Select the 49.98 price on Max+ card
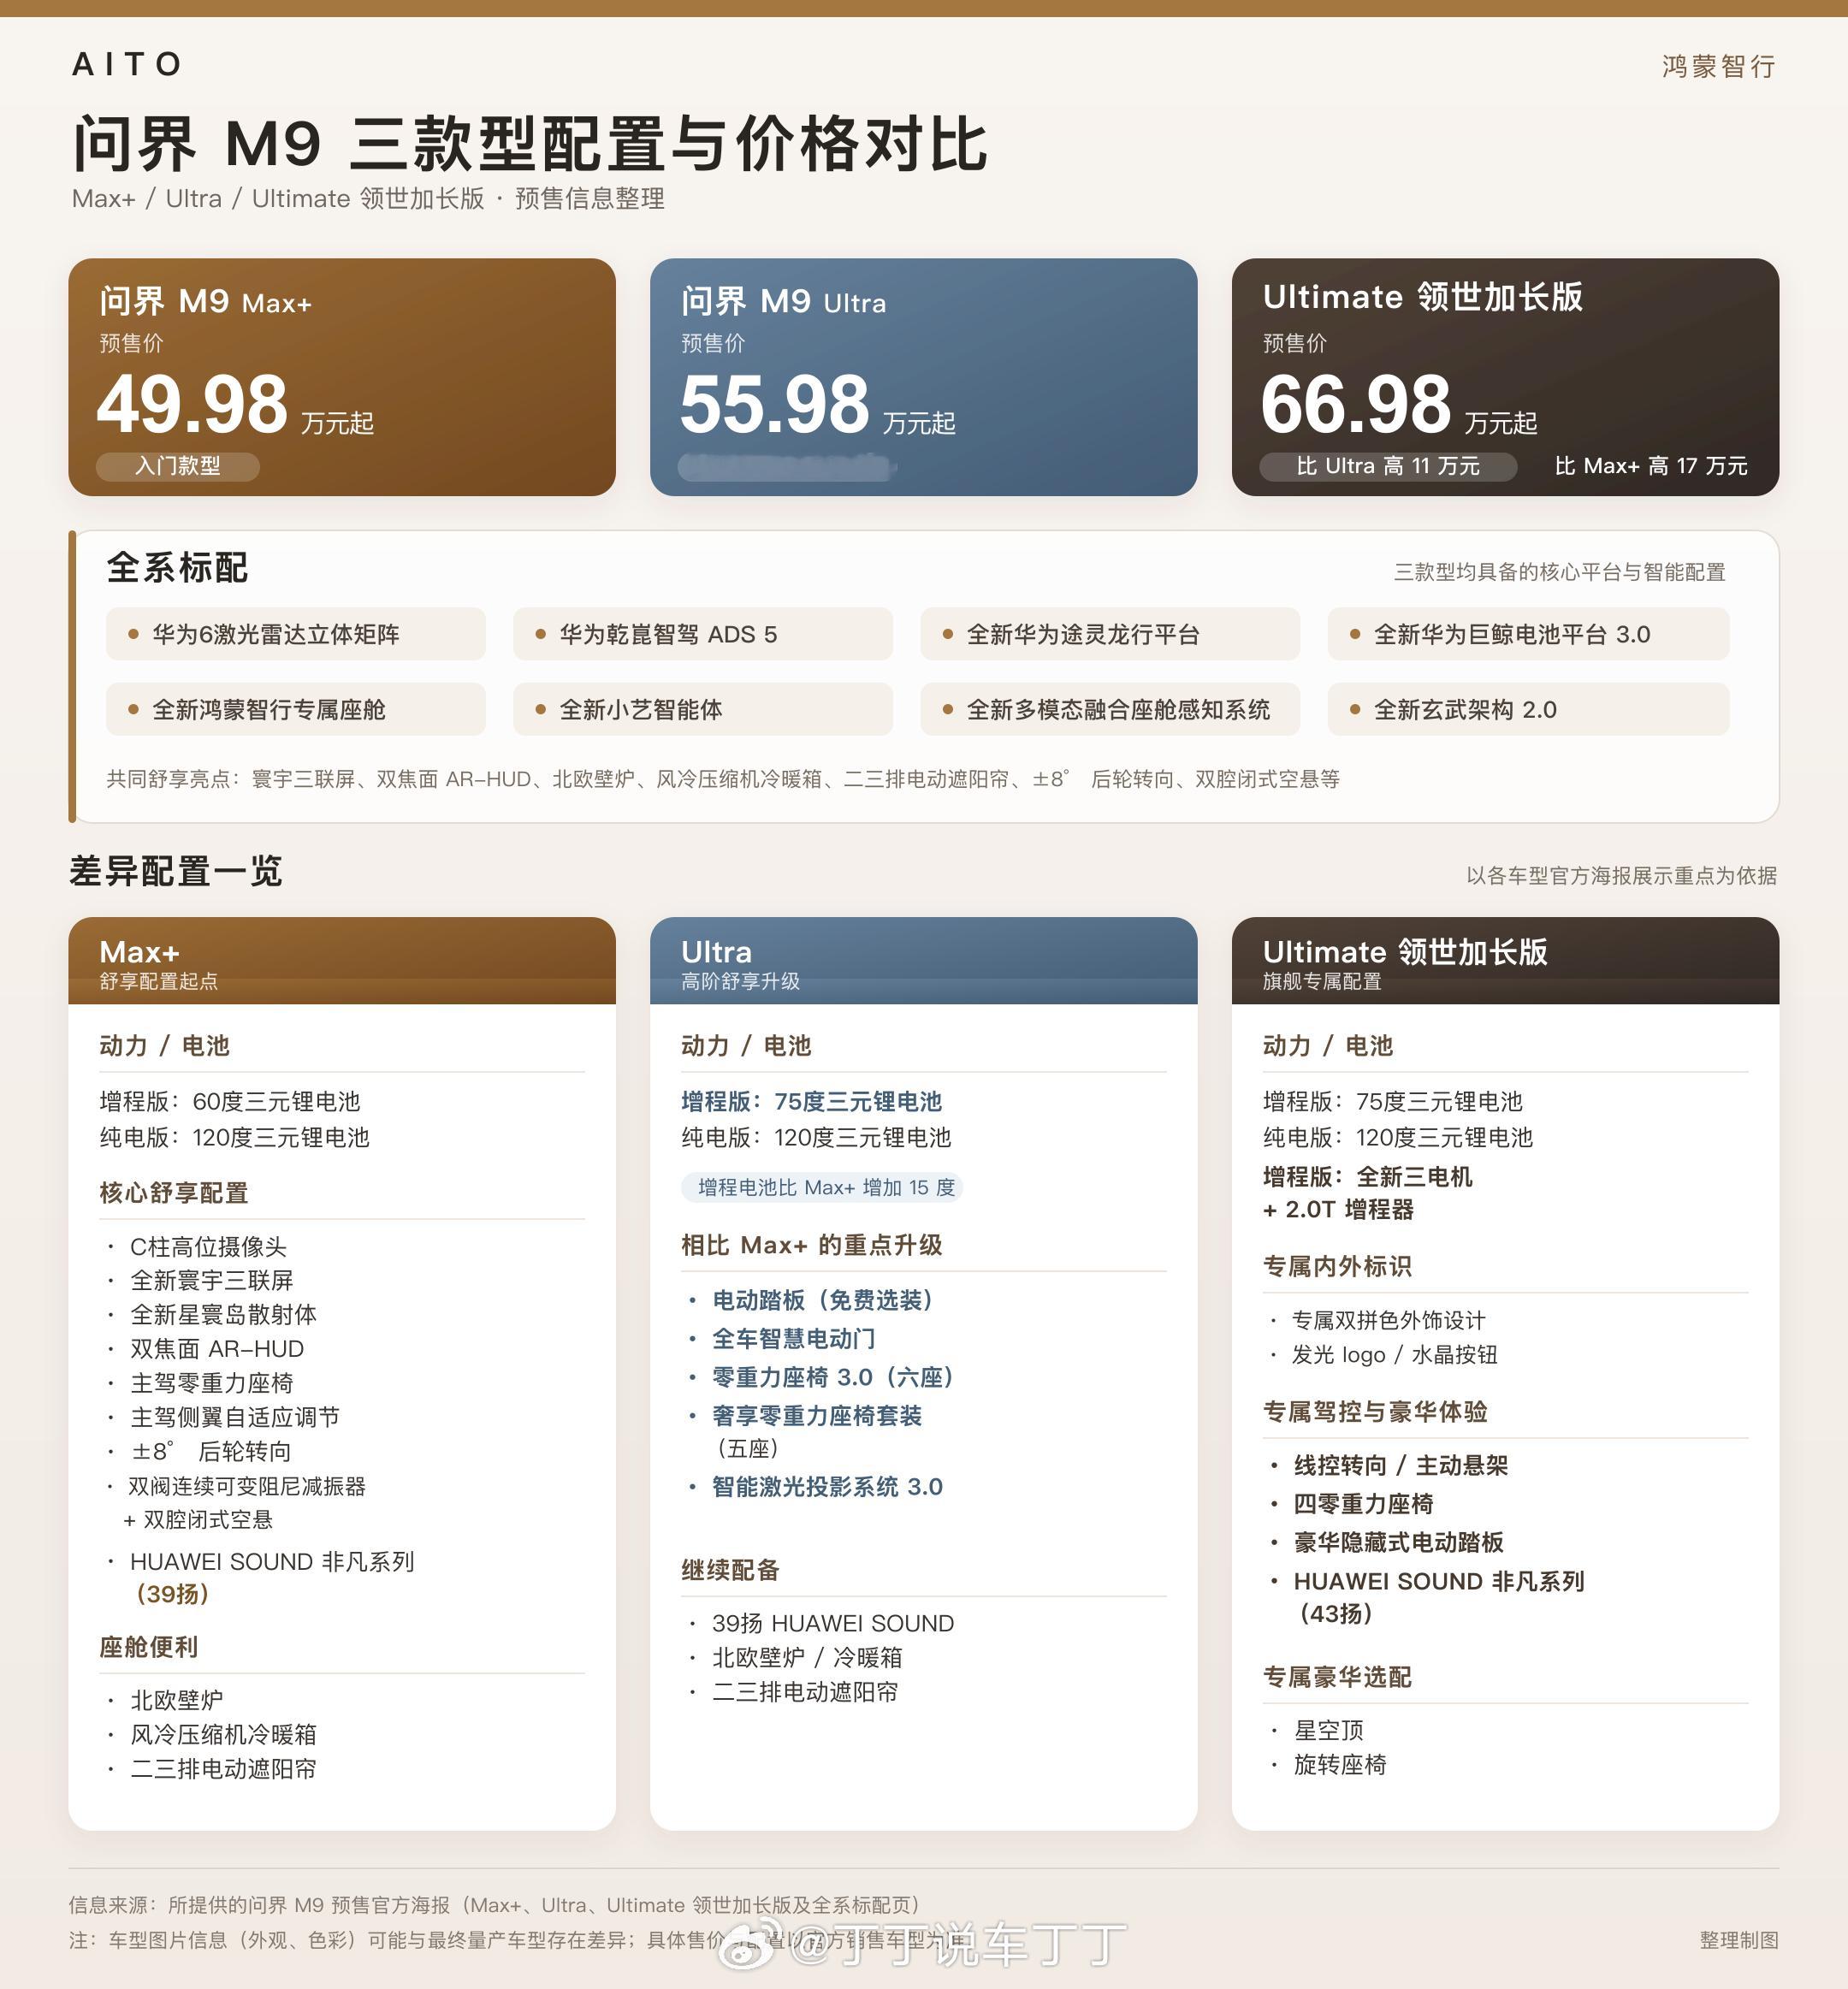This screenshot has width=1848, height=1989. coord(192,404)
